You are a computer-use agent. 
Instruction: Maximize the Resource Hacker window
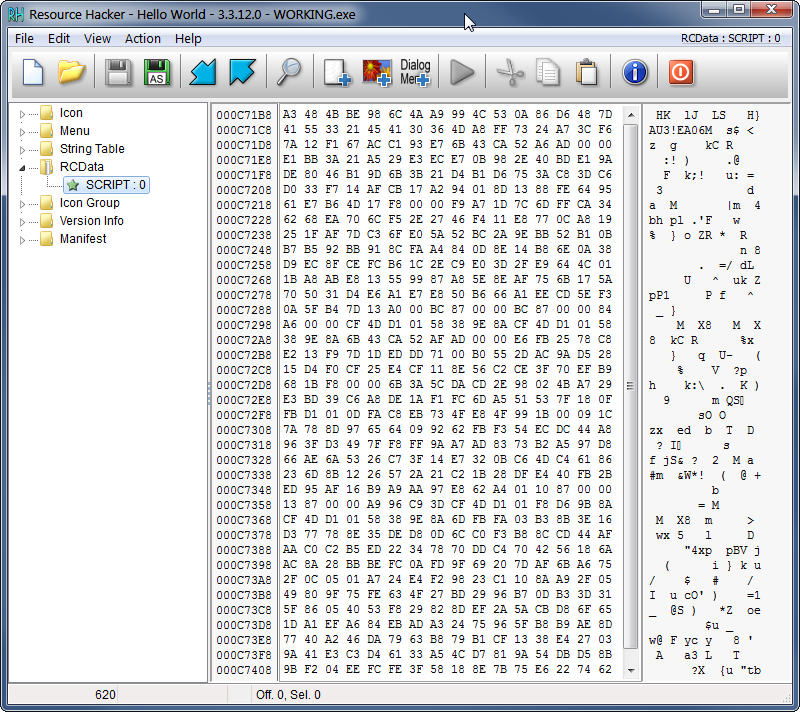(x=738, y=10)
